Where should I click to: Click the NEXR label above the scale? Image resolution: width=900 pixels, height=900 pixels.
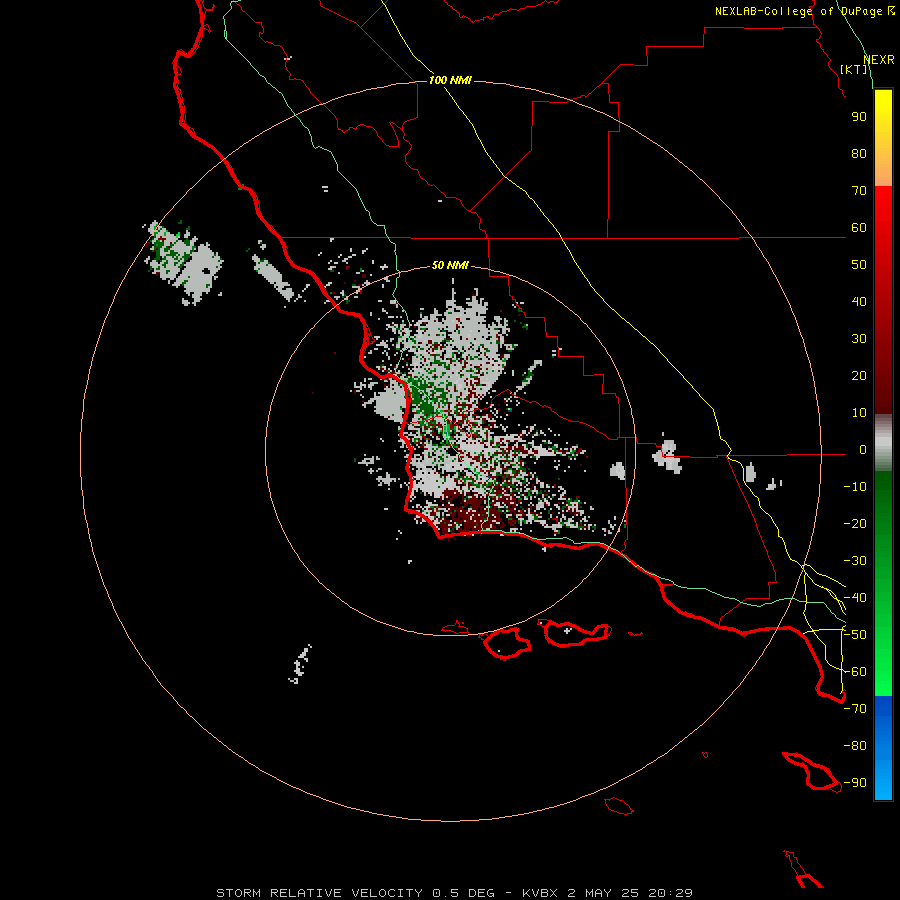(x=879, y=60)
